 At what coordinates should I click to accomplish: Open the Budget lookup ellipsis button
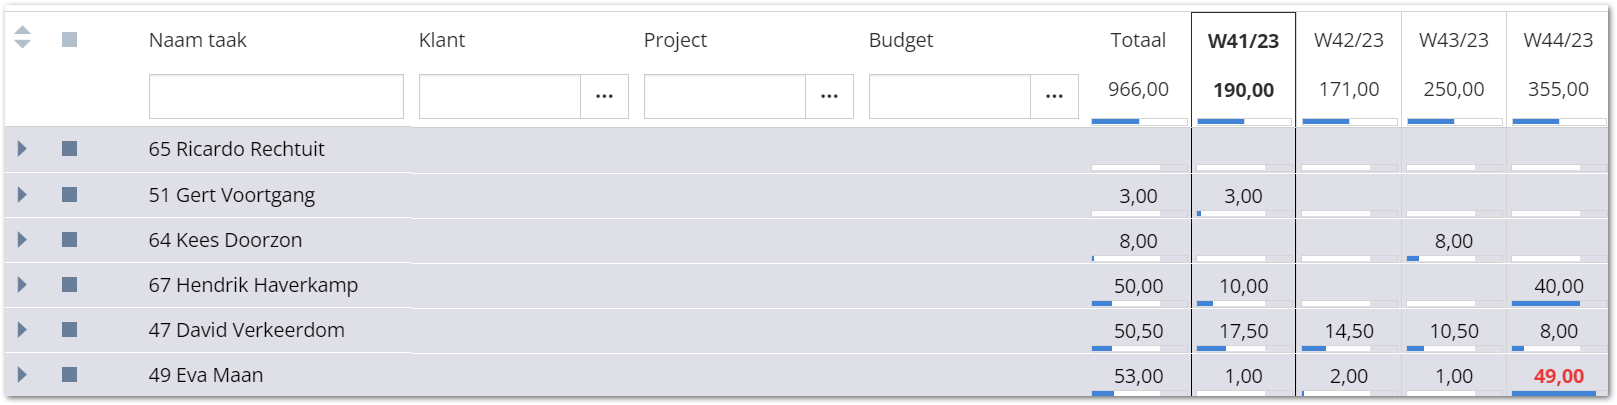[x=1054, y=96]
